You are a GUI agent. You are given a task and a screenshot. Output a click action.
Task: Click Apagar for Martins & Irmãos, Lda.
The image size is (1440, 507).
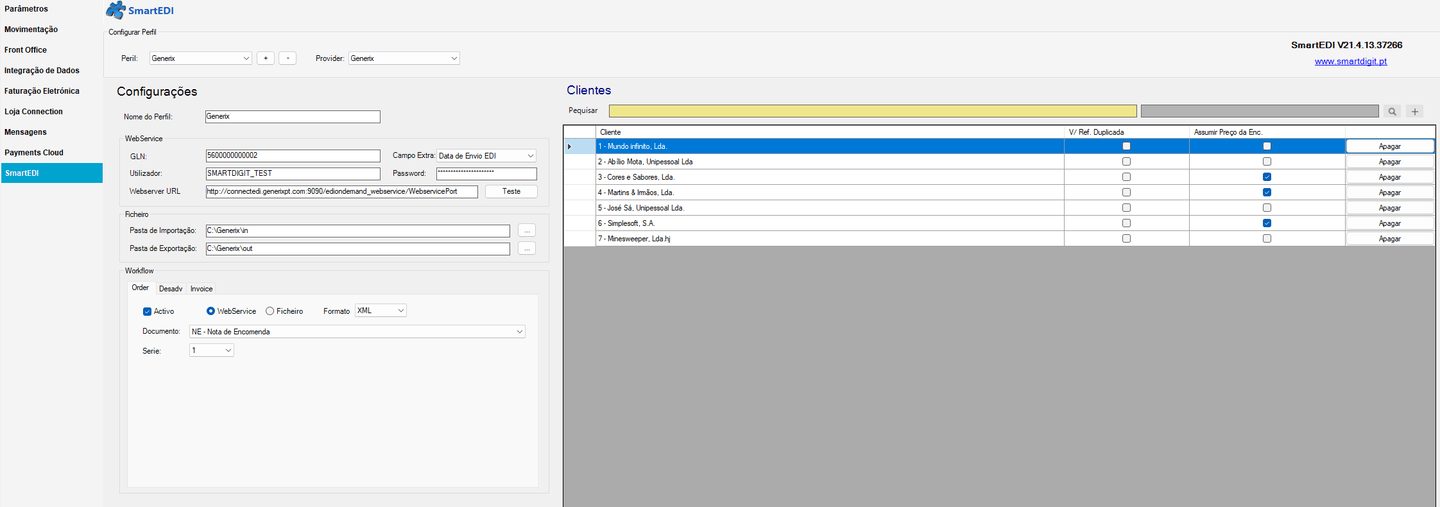pos(1390,192)
